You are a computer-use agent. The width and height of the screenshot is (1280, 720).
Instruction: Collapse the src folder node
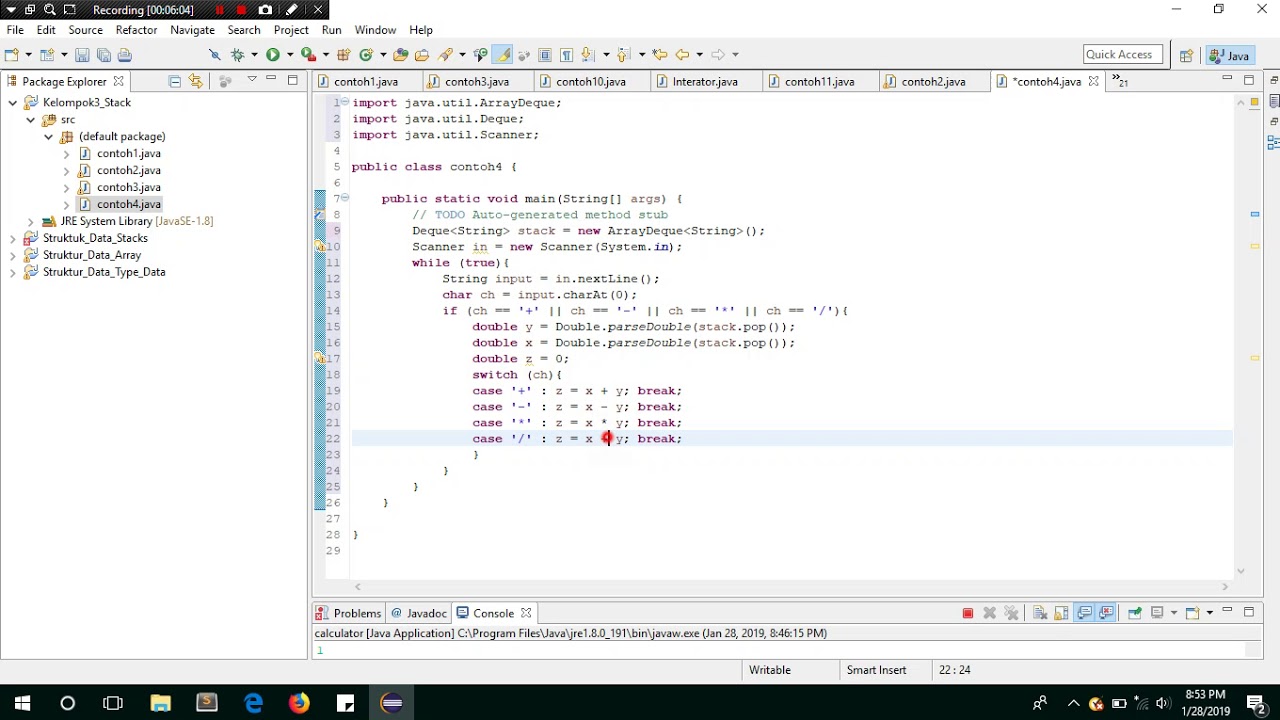[x=30, y=120]
